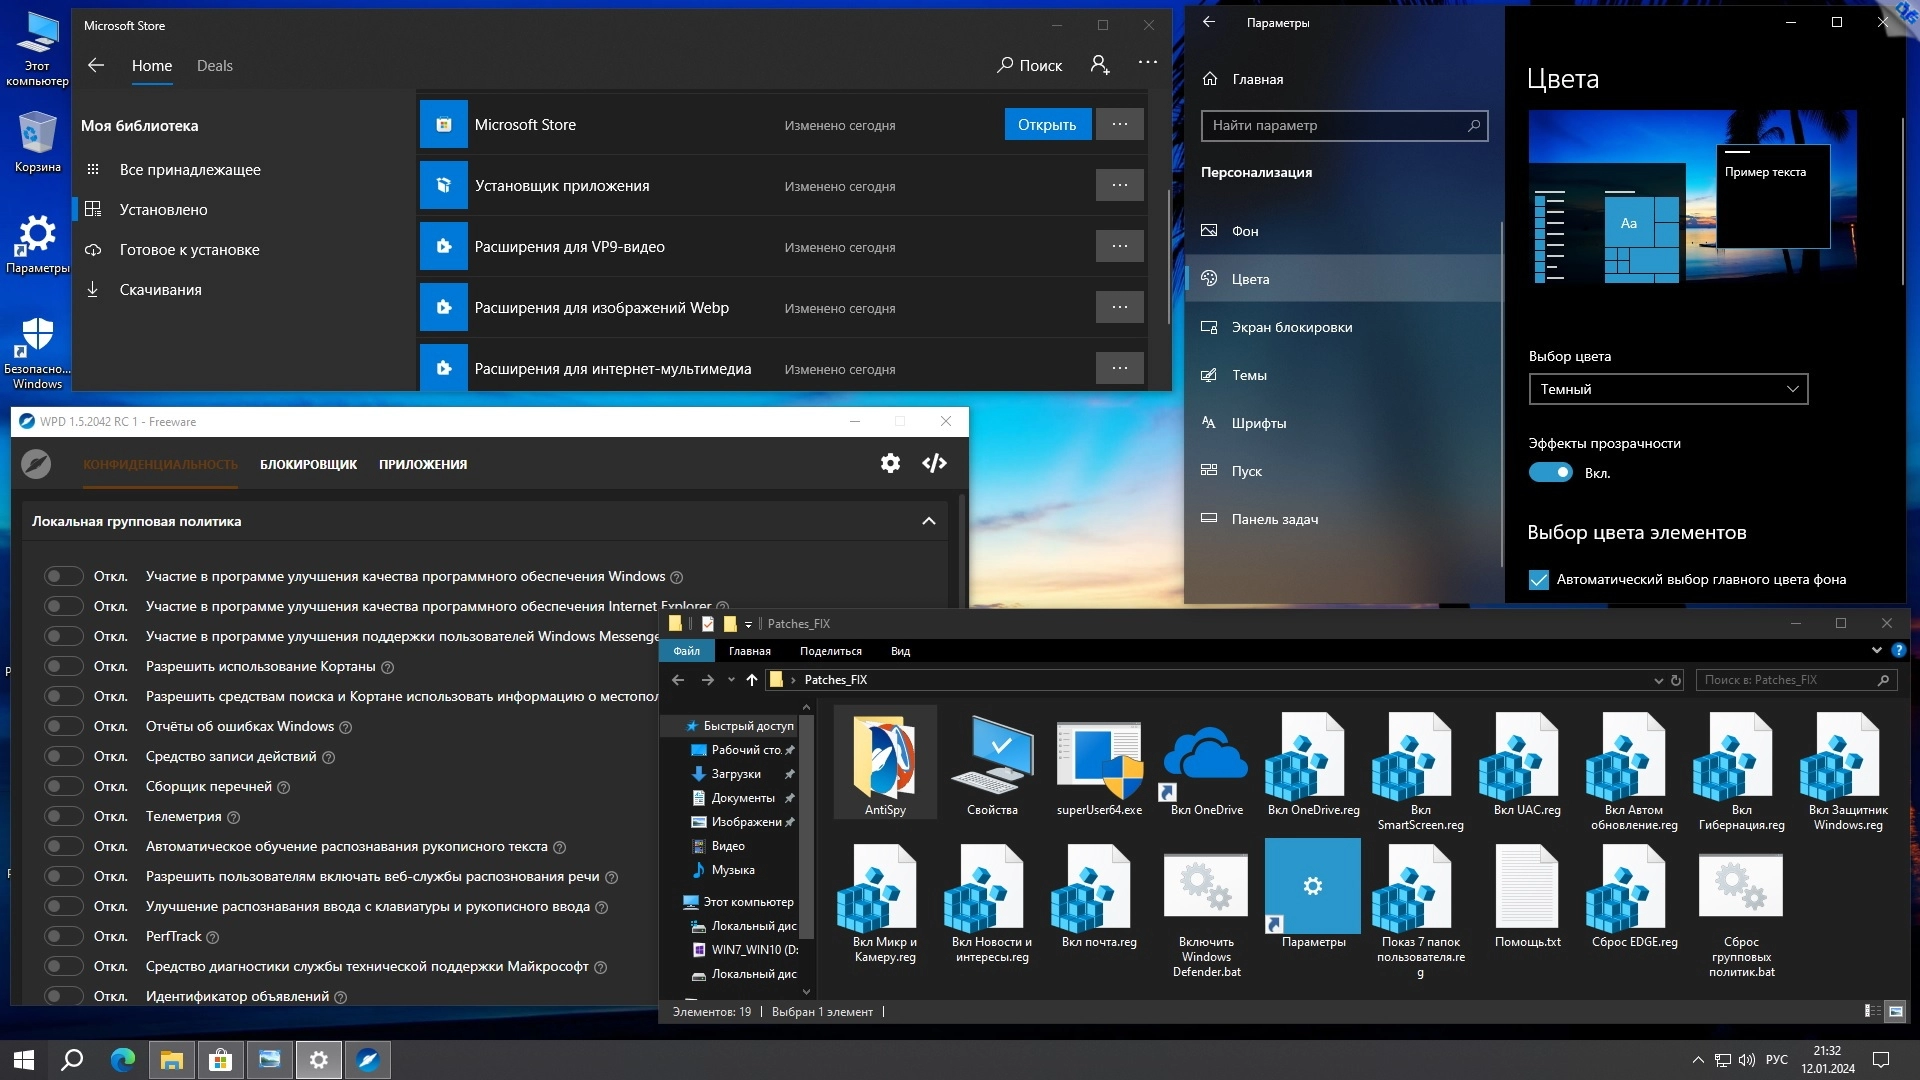Click Microsoft Store user account icon

pos(1099,65)
